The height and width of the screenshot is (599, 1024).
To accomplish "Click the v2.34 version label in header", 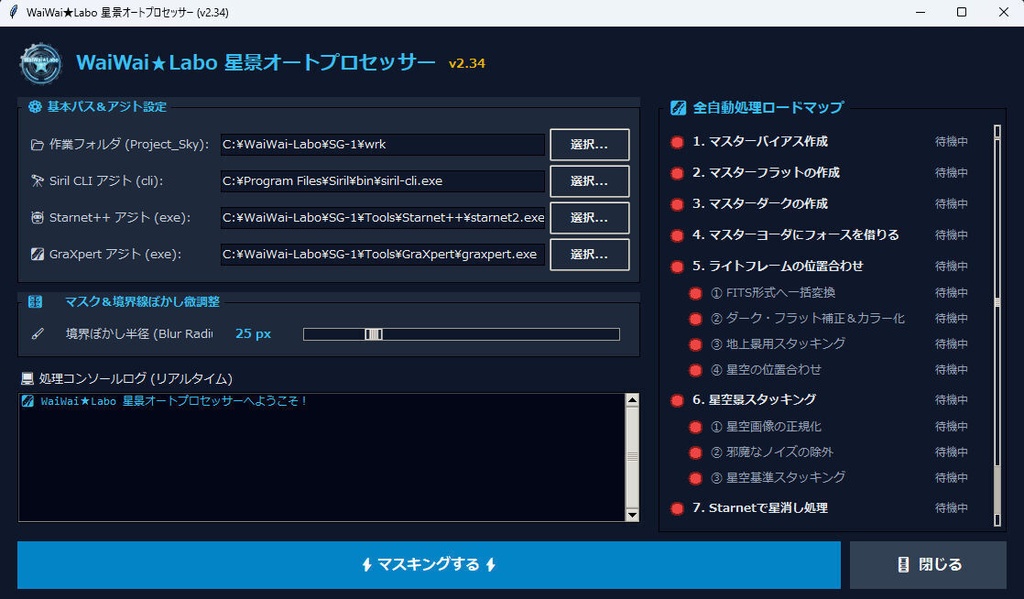I will (467, 63).
